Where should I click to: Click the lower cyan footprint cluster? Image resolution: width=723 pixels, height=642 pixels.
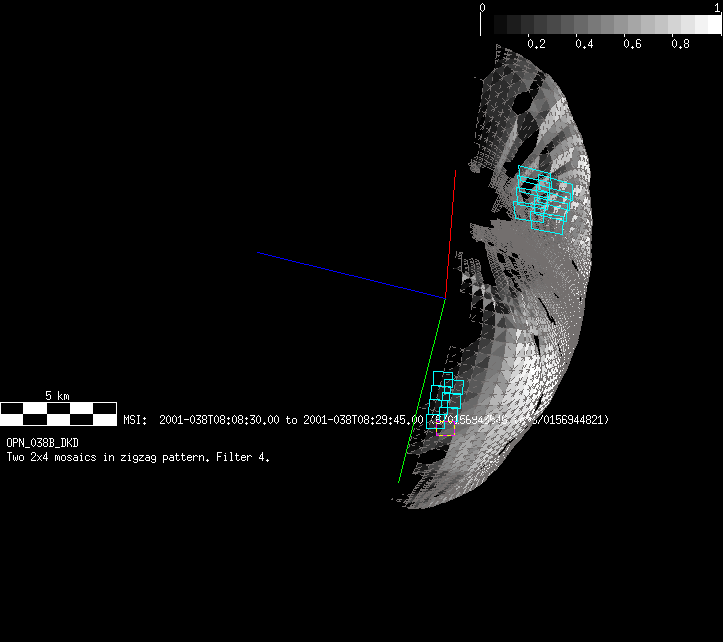coord(445,399)
